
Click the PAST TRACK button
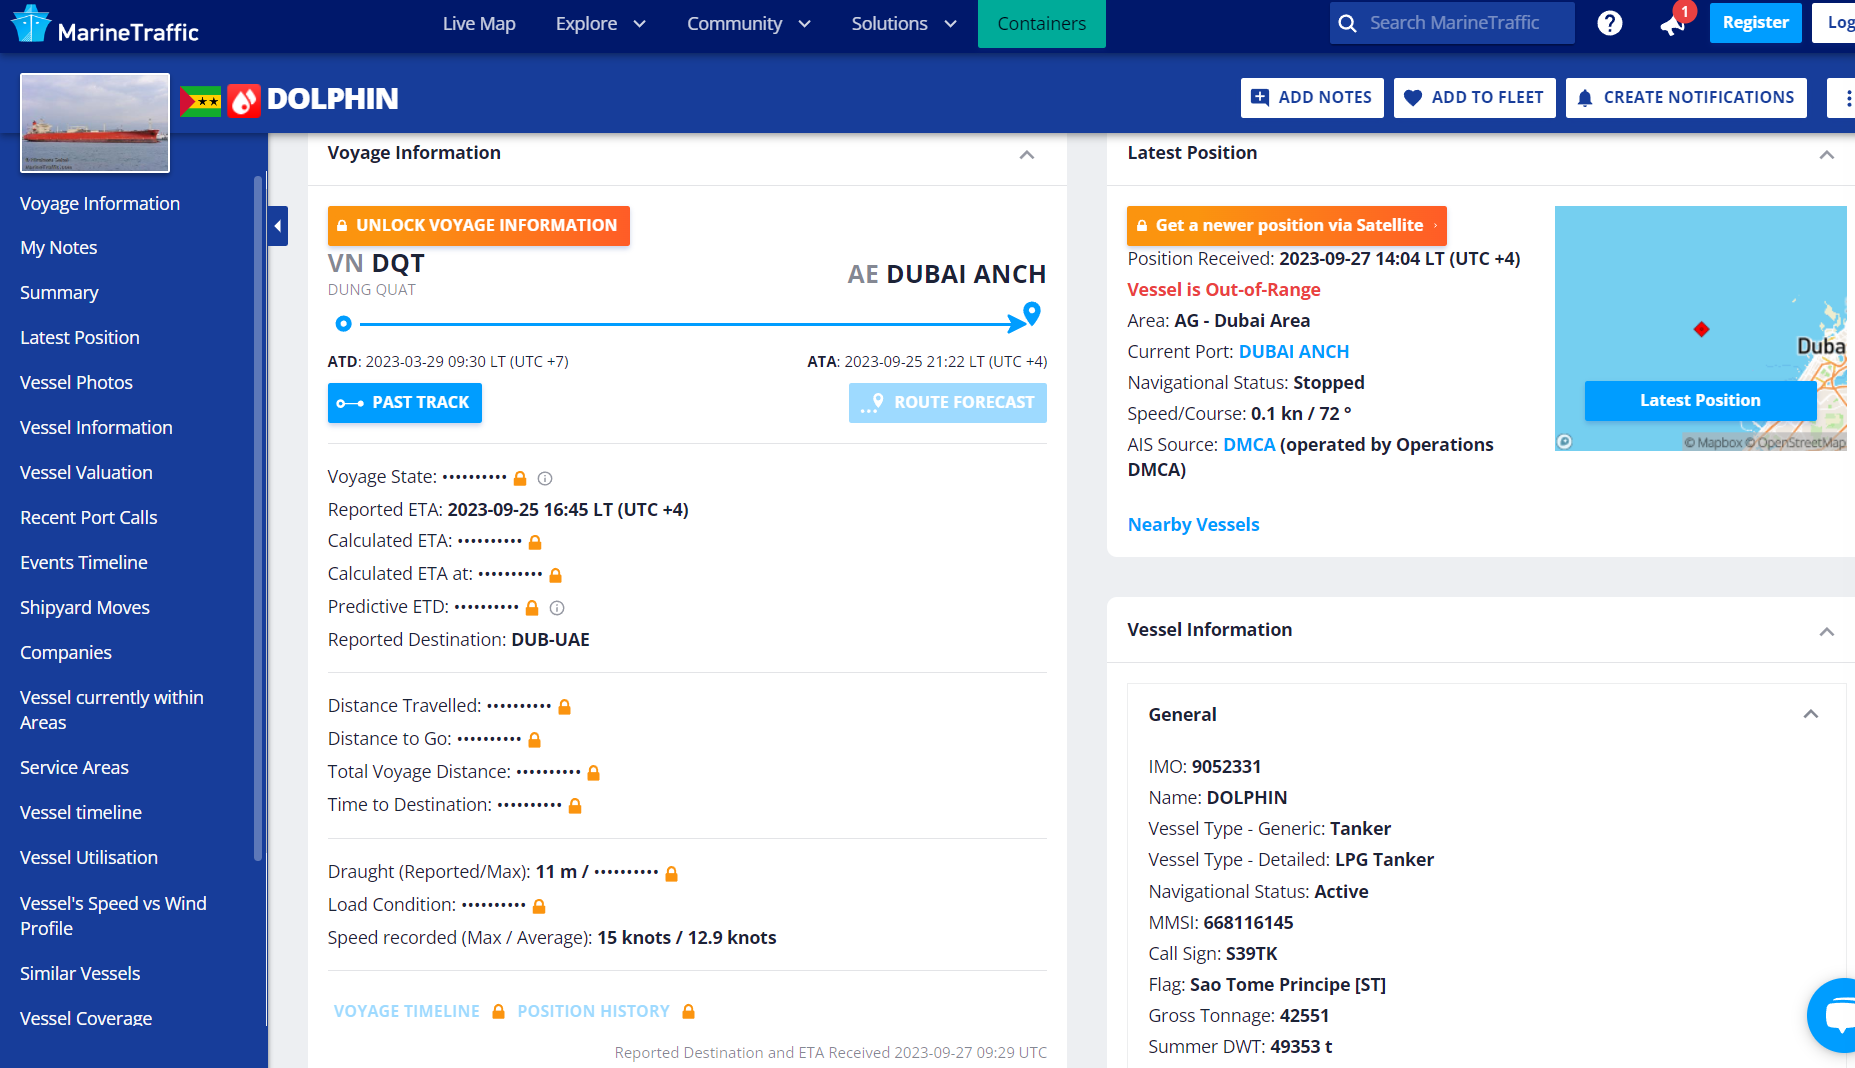click(x=404, y=403)
